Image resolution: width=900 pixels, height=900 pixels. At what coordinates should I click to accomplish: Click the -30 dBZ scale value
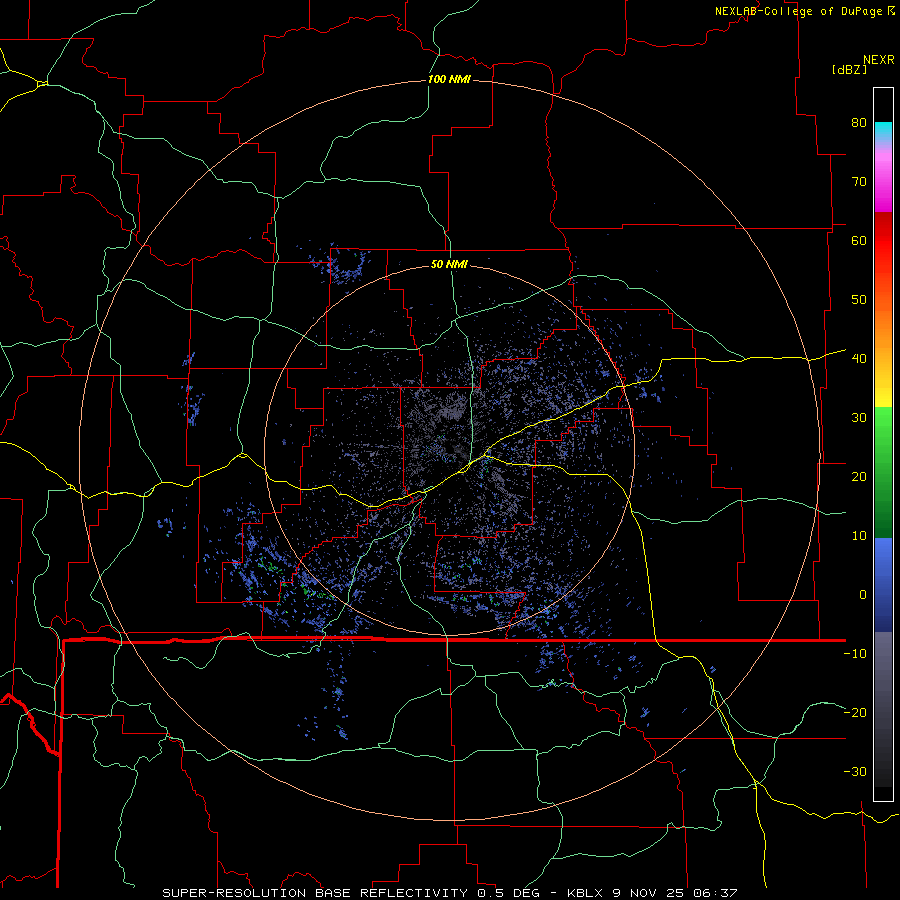pos(855,772)
